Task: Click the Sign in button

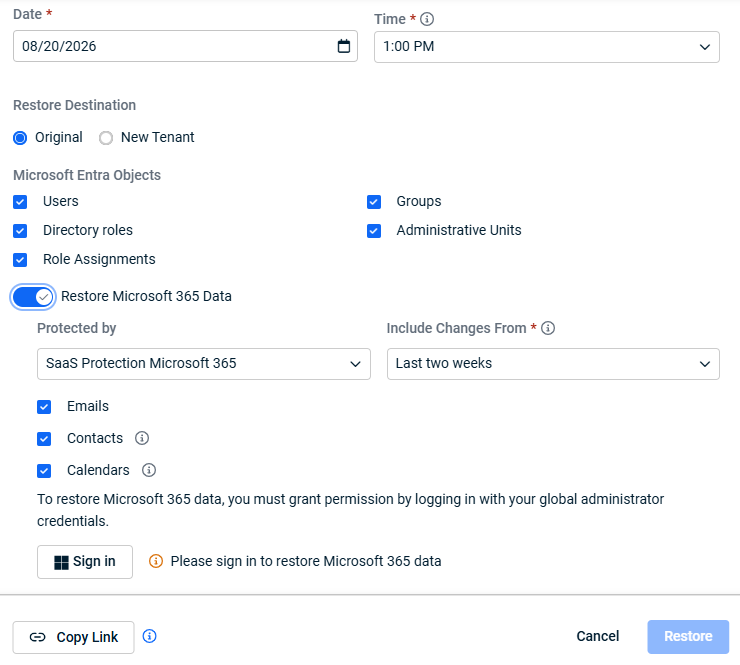Action: click(85, 562)
